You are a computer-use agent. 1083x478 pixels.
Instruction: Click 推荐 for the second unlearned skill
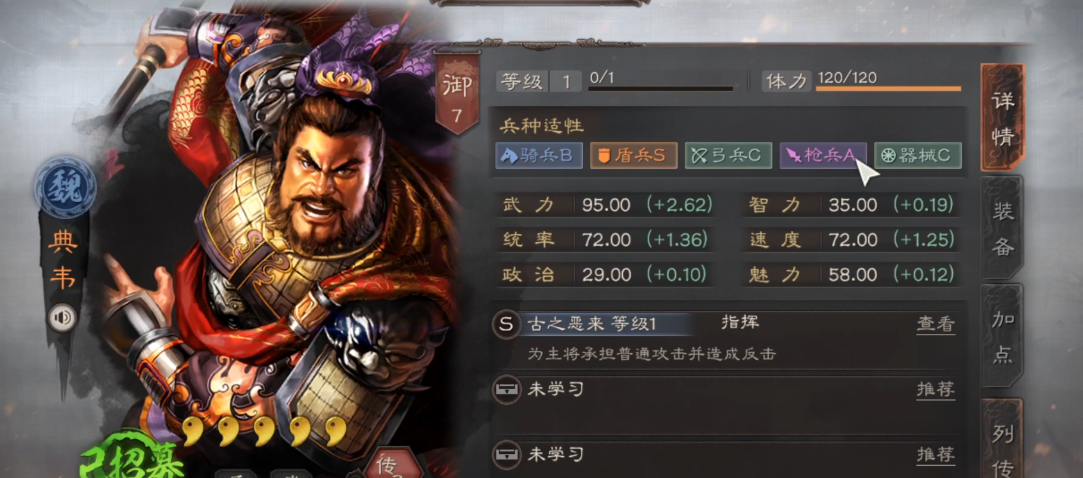coord(936,455)
